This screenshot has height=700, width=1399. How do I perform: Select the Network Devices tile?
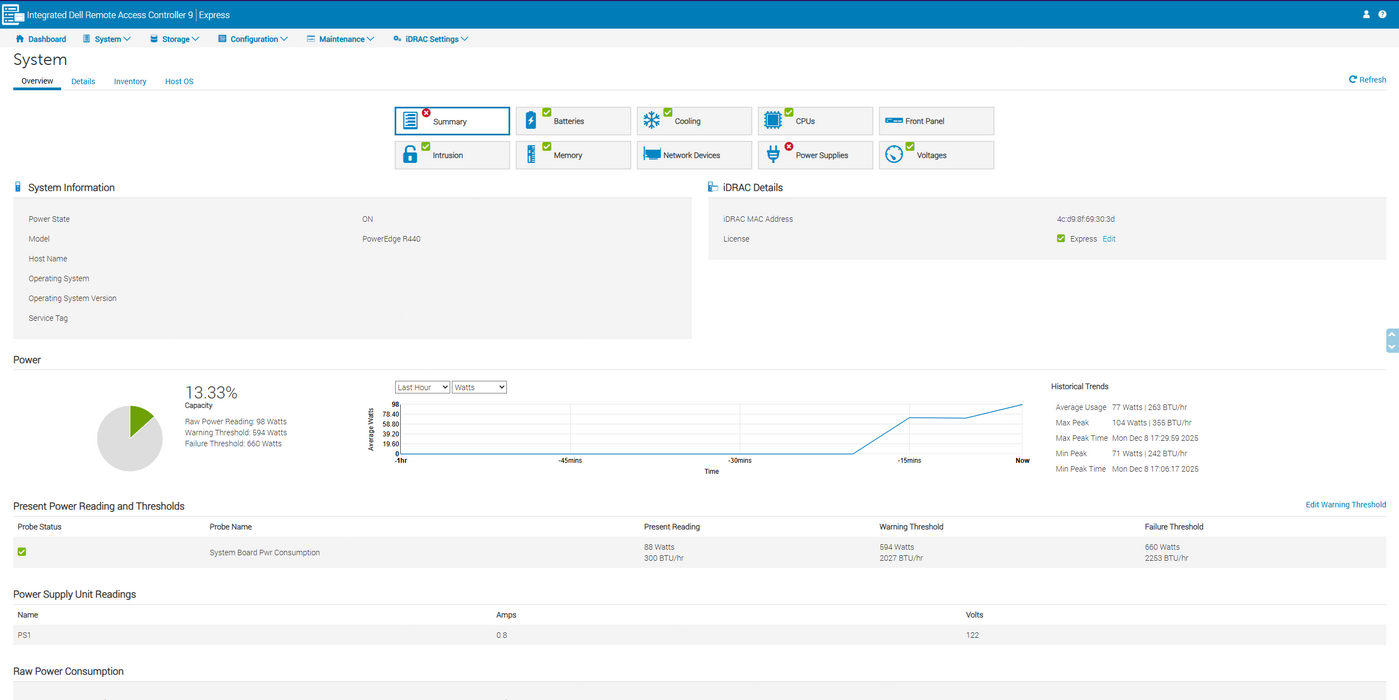pos(694,155)
